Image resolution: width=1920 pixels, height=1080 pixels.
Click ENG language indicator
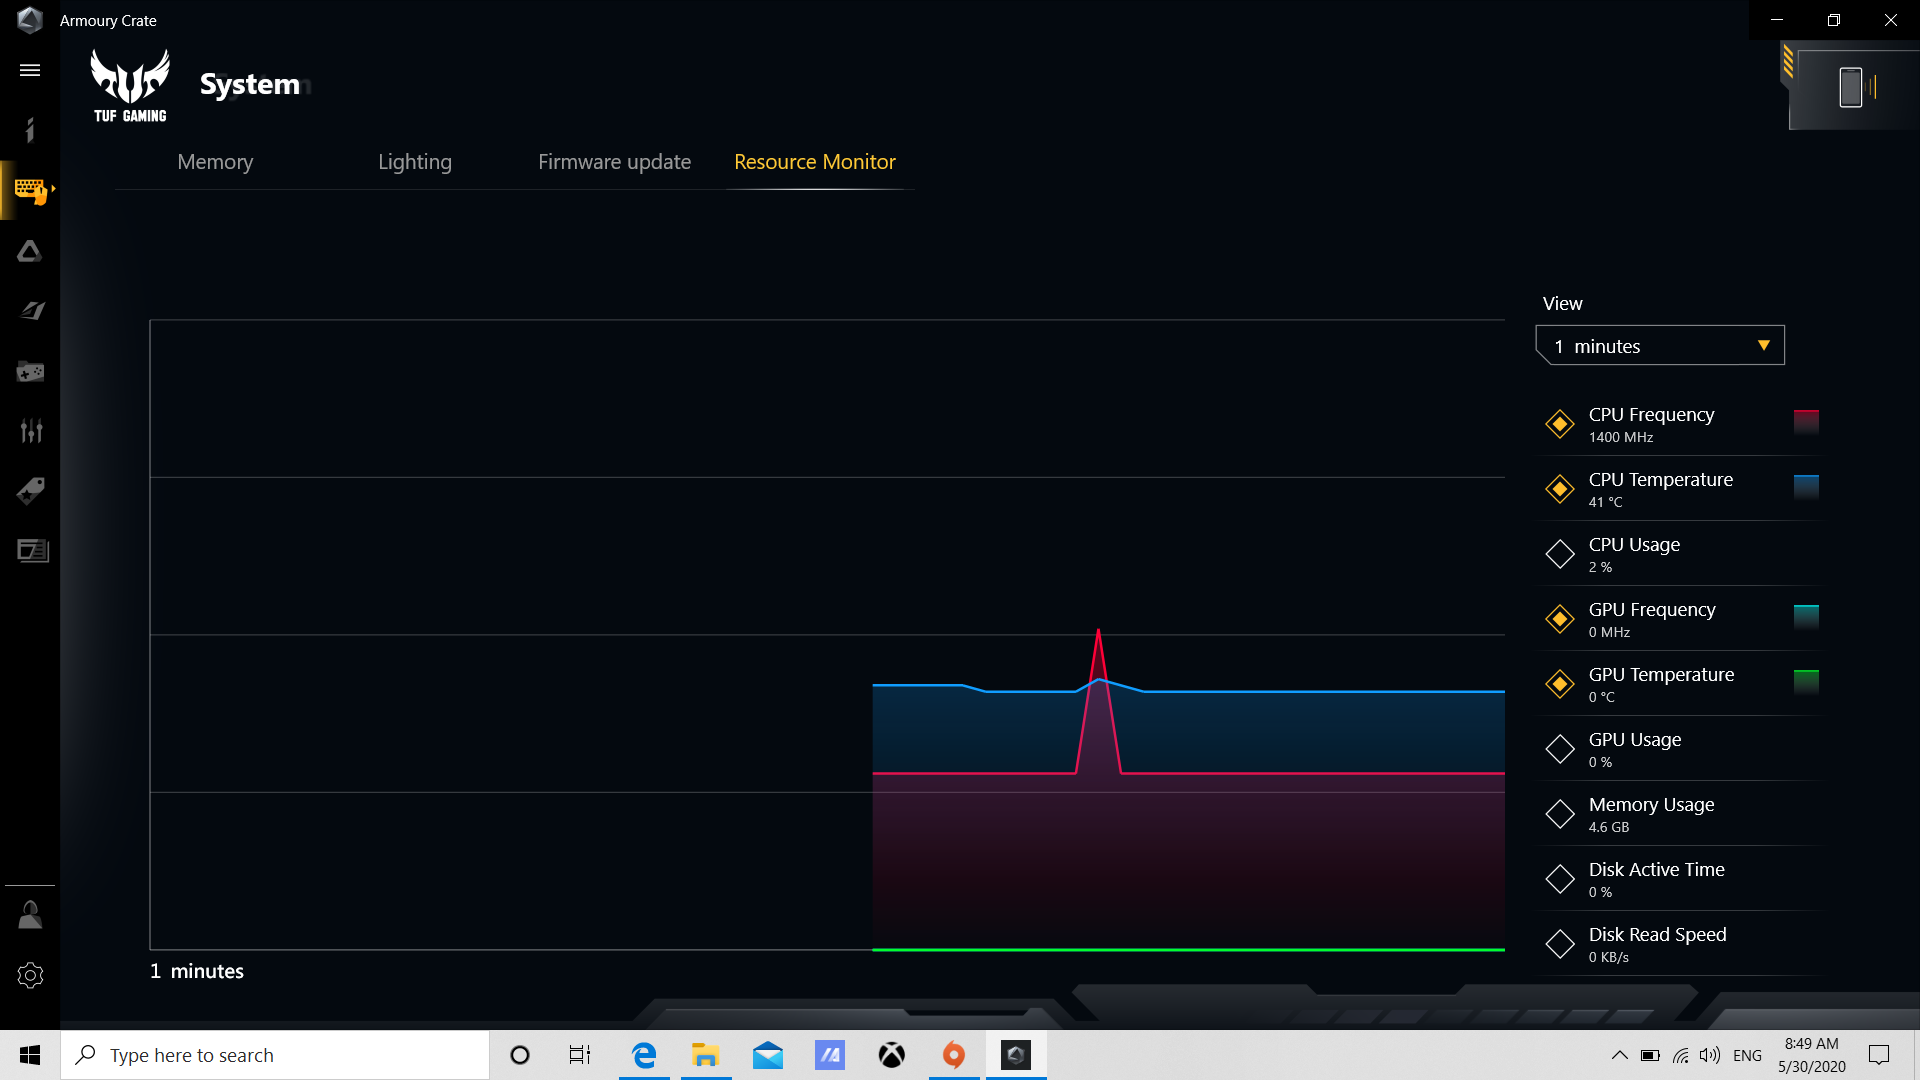(x=1747, y=1055)
